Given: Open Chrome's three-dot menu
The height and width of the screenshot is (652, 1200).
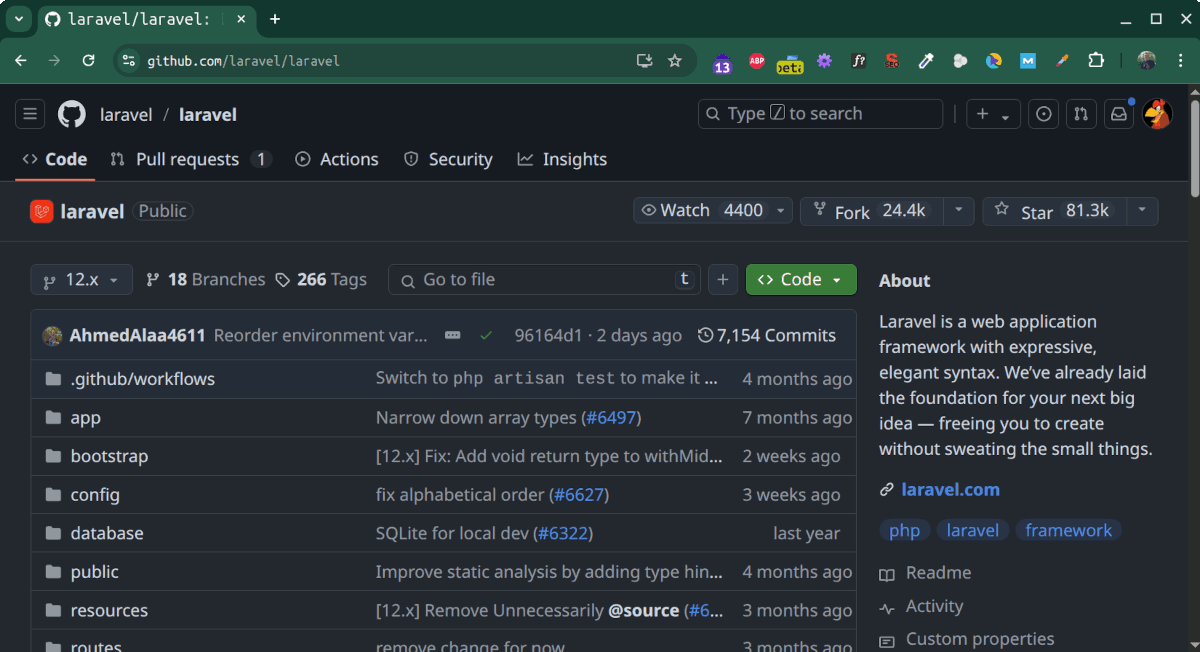Looking at the screenshot, I should pyautogui.click(x=1180, y=61).
